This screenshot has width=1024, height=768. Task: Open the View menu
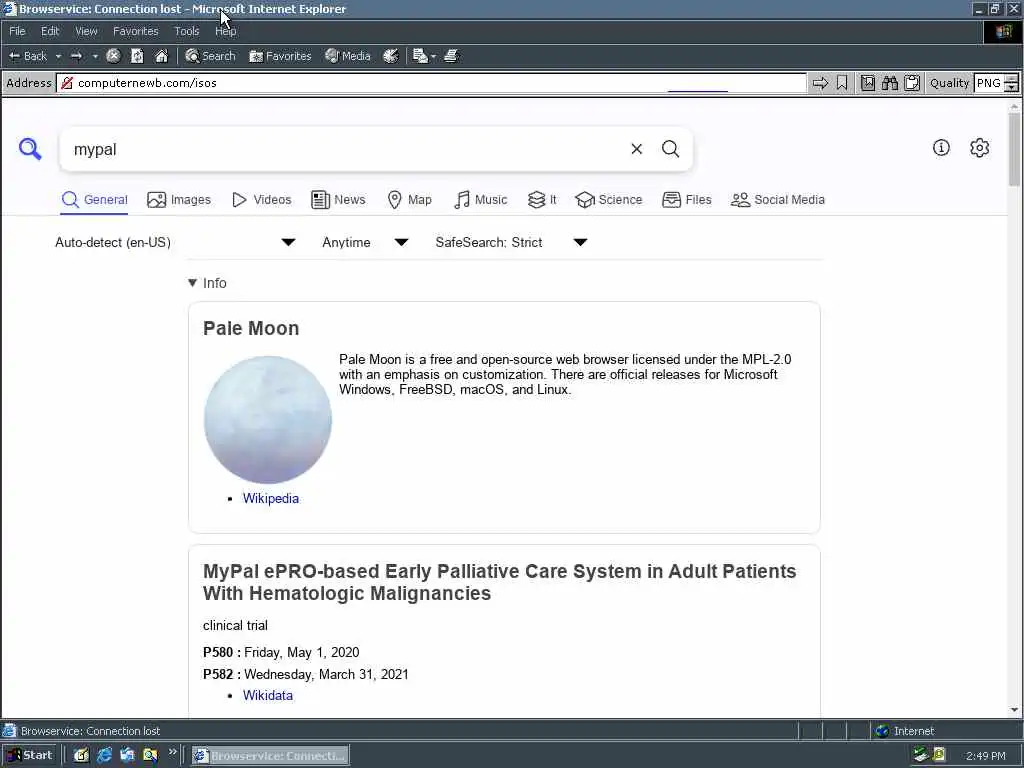(x=86, y=31)
